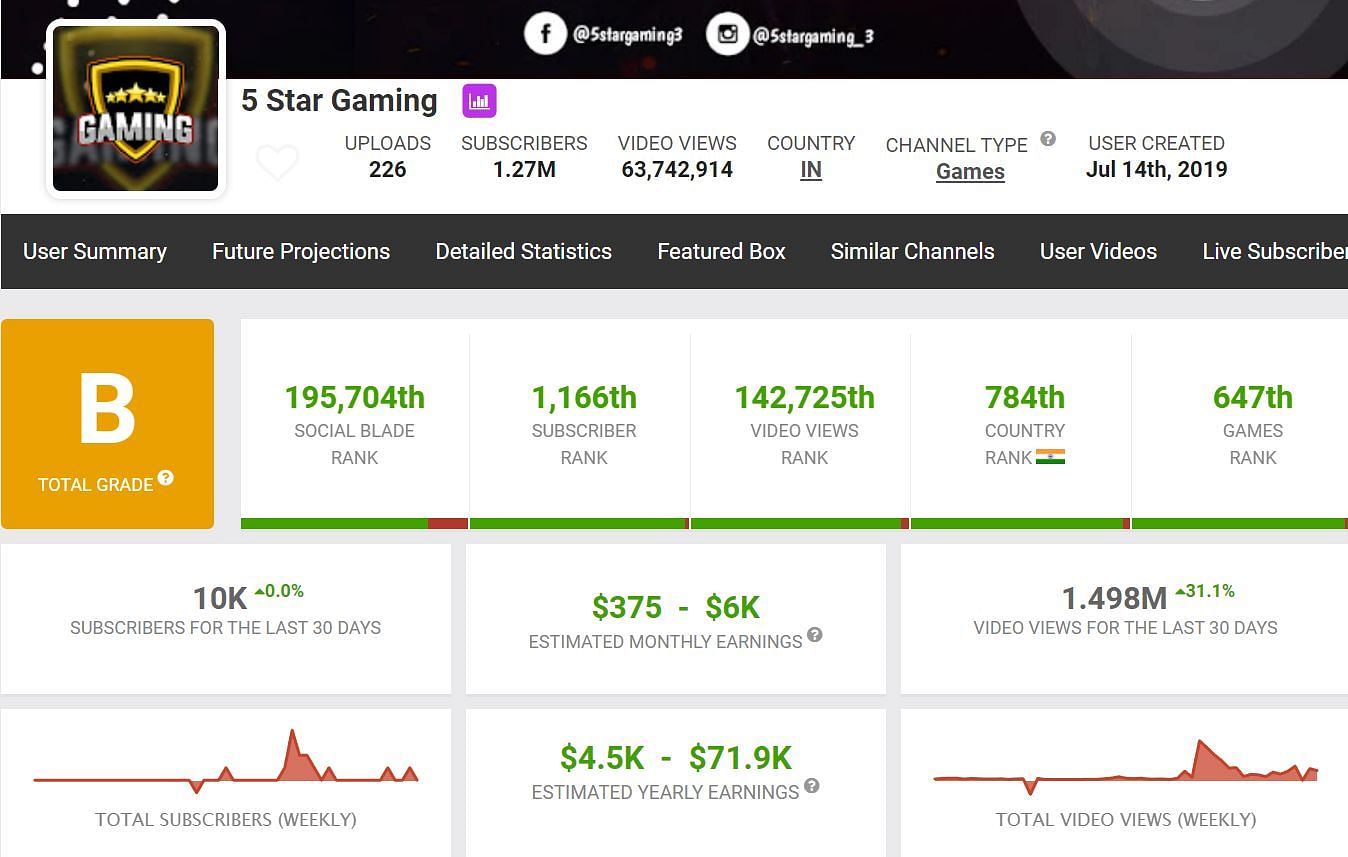Click the Estimated Yearly Earnings help icon
The height and width of the screenshot is (857, 1348).
[x=812, y=786]
